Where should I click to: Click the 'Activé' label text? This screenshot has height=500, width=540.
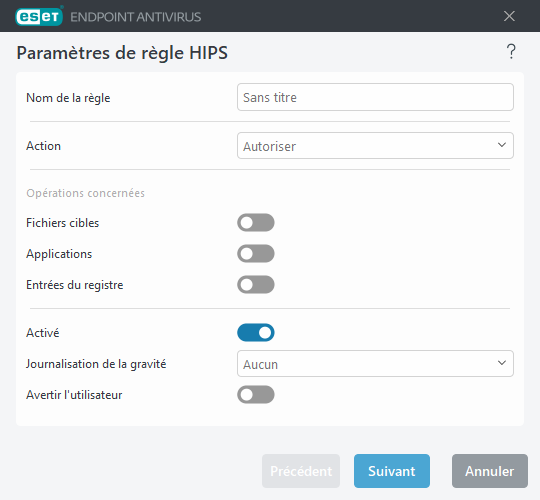click(x=43, y=333)
